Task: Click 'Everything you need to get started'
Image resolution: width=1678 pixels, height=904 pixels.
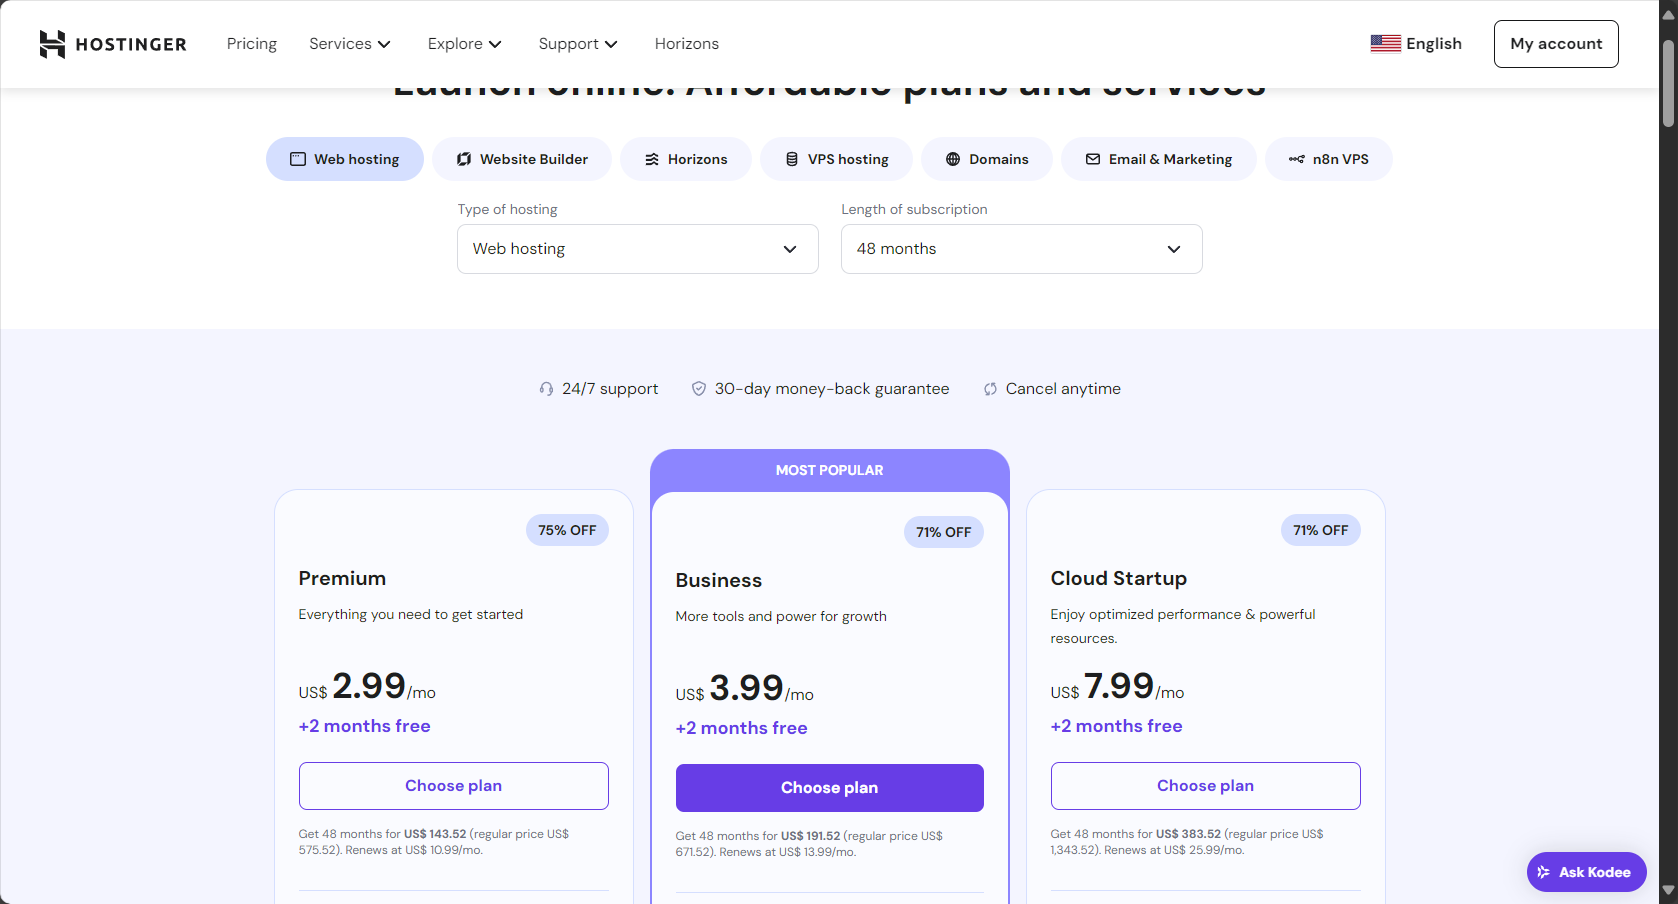Action: click(411, 615)
